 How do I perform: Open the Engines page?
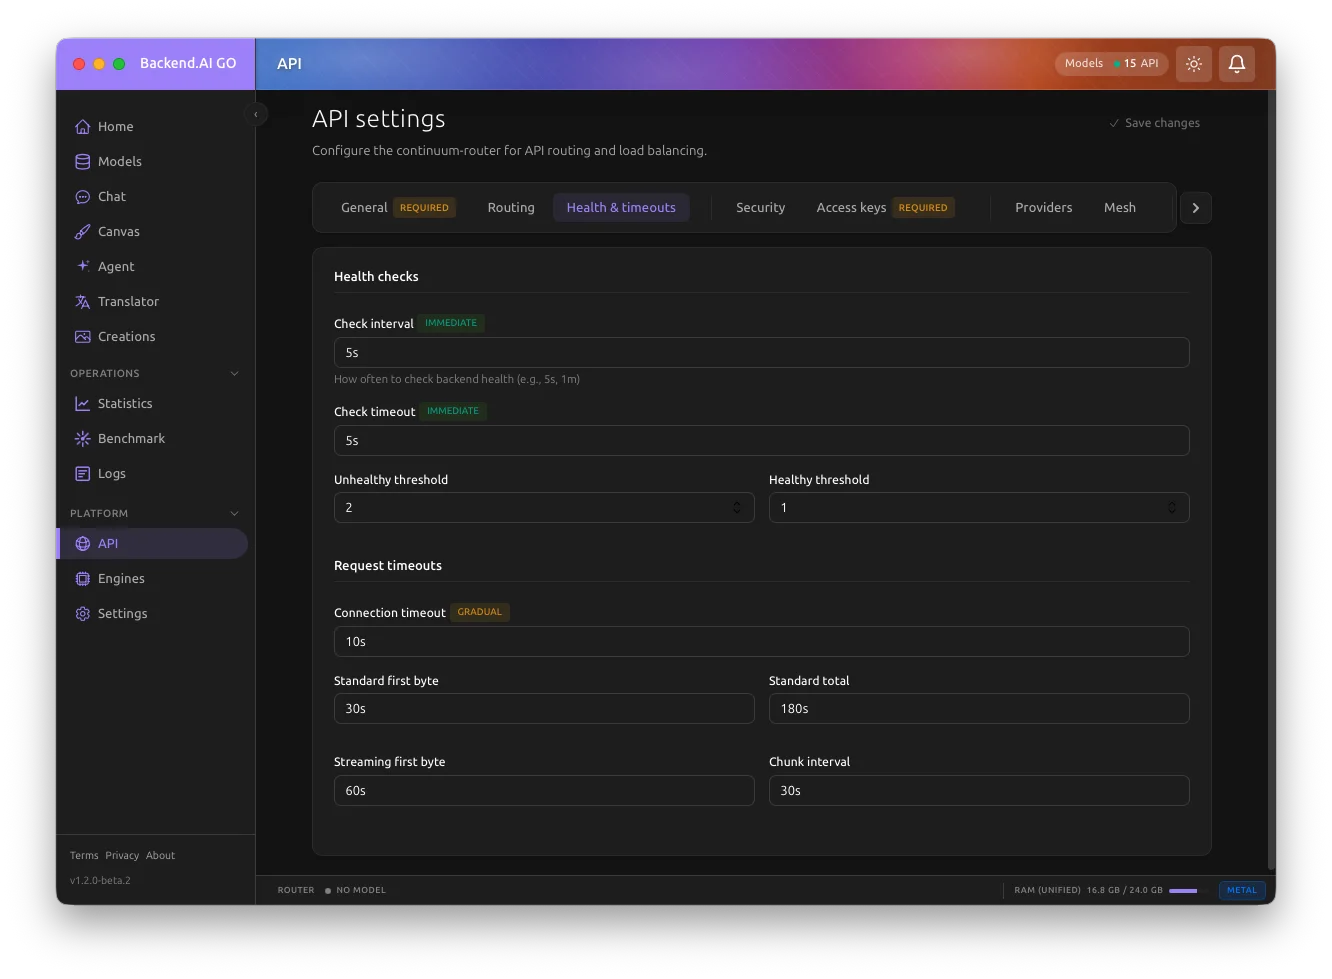tap(121, 578)
